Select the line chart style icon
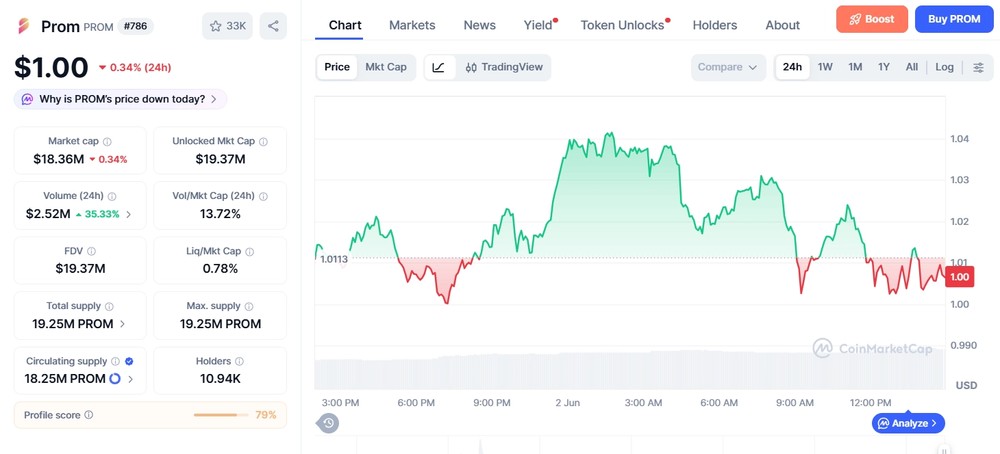Viewport: 1000px width, 454px height. pos(439,67)
